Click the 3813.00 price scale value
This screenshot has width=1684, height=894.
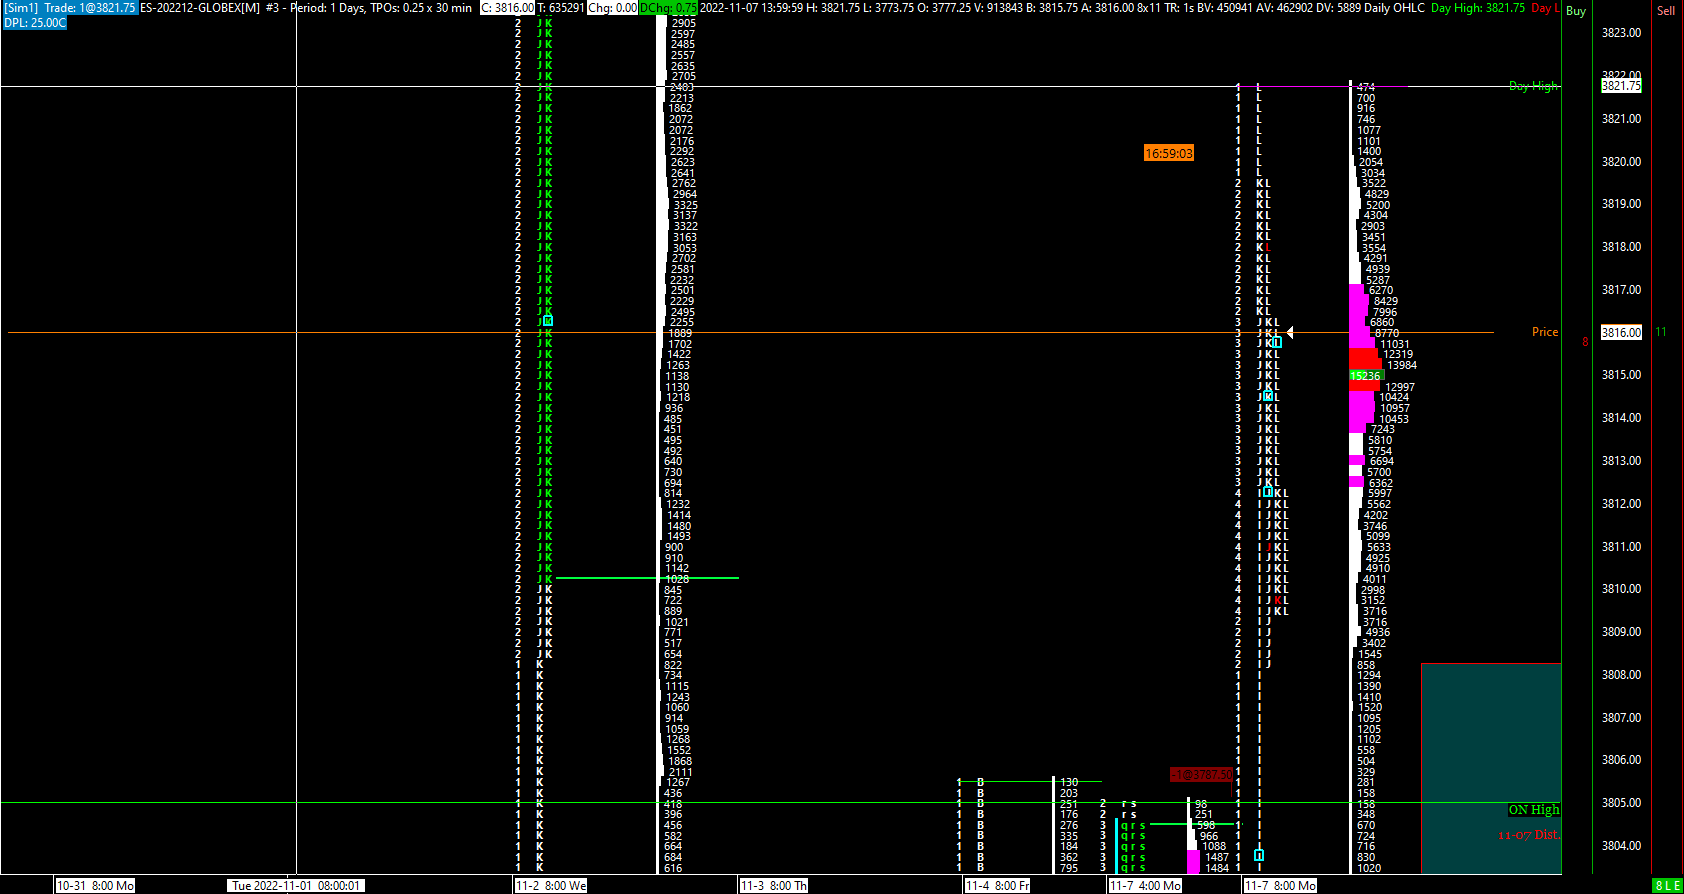[1621, 461]
